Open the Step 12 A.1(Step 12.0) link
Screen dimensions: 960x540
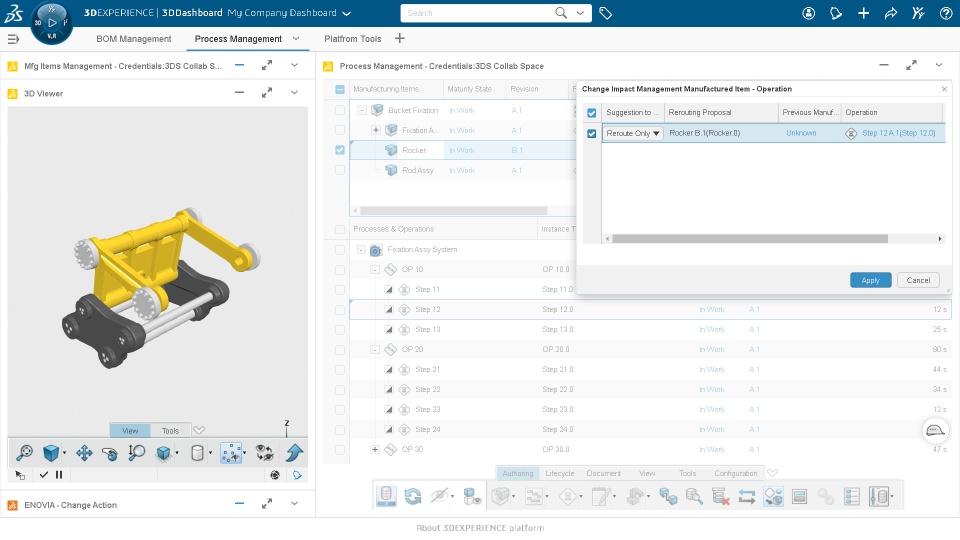pos(898,133)
